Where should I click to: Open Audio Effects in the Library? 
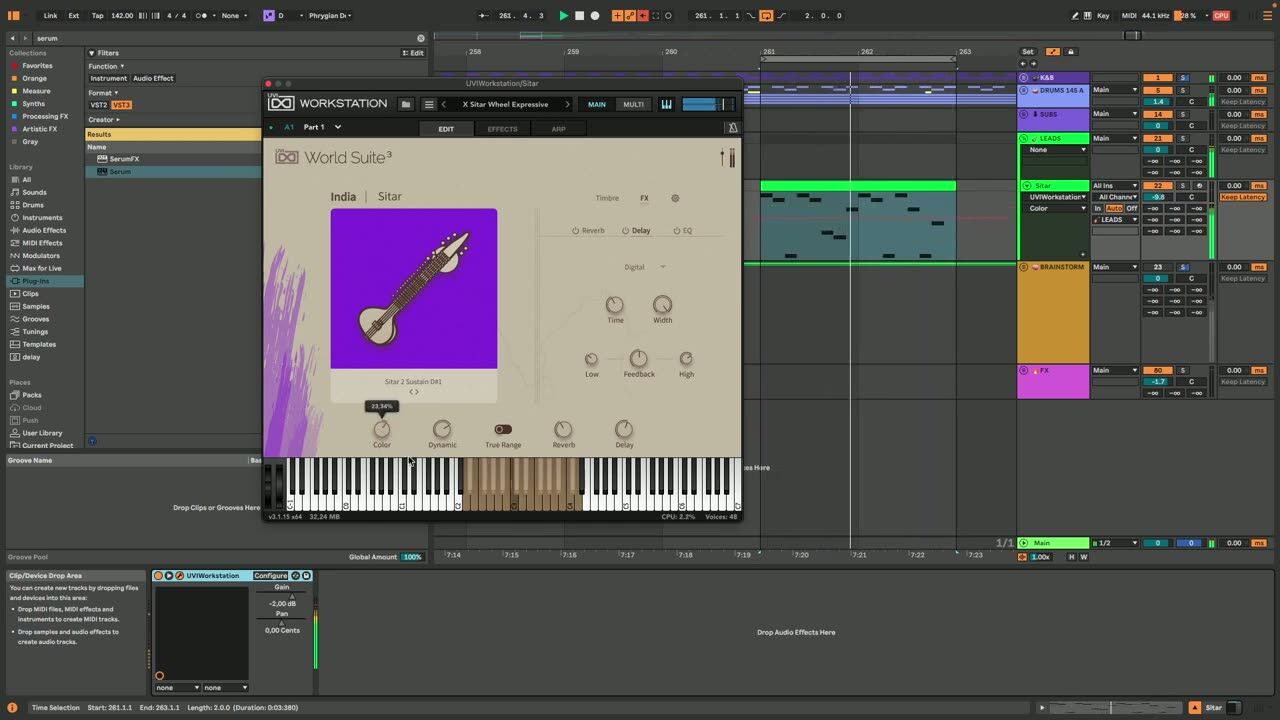[x=44, y=230]
